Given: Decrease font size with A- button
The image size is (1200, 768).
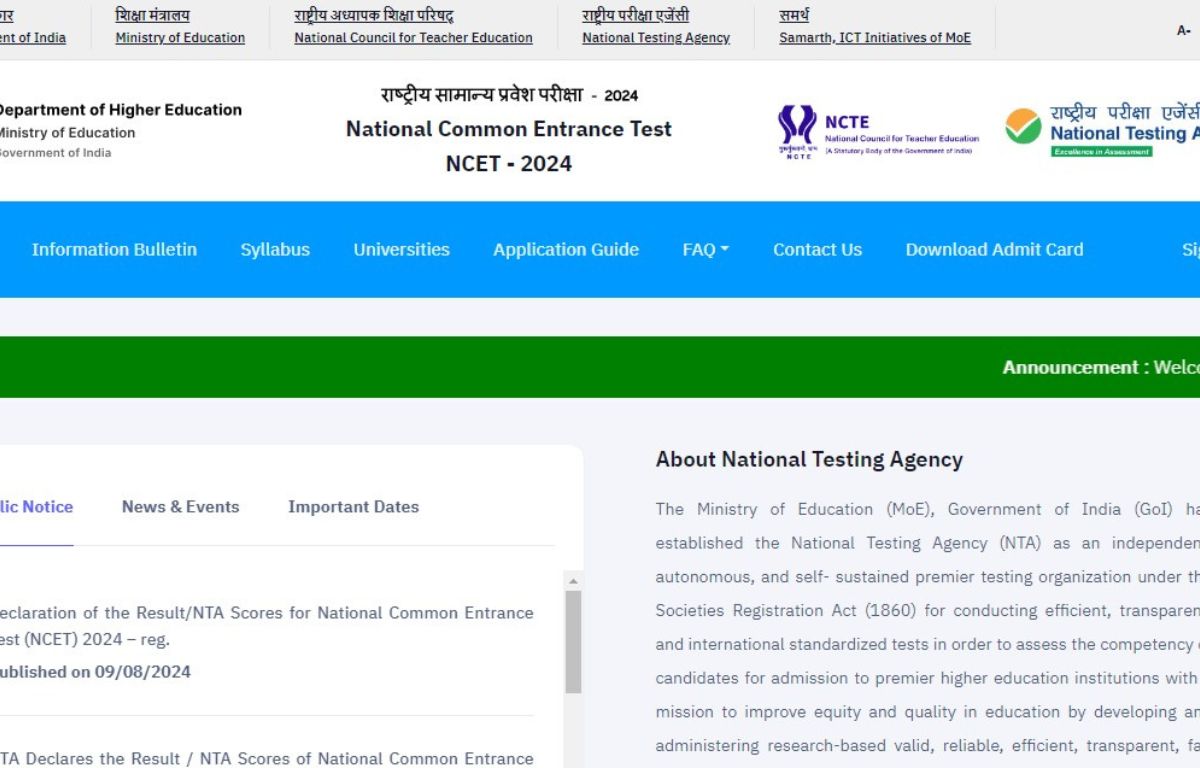Looking at the screenshot, I should pyautogui.click(x=1184, y=31).
